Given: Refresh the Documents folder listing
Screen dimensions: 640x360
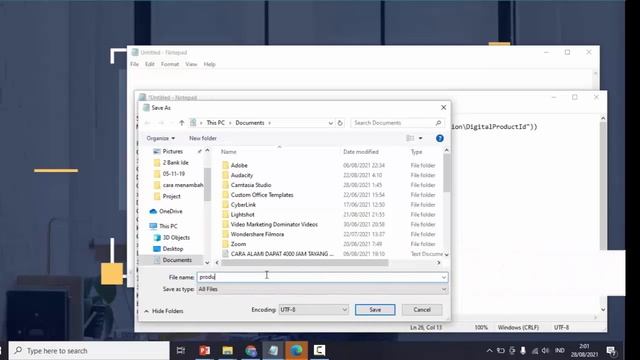Looking at the screenshot, I should coord(340,123).
